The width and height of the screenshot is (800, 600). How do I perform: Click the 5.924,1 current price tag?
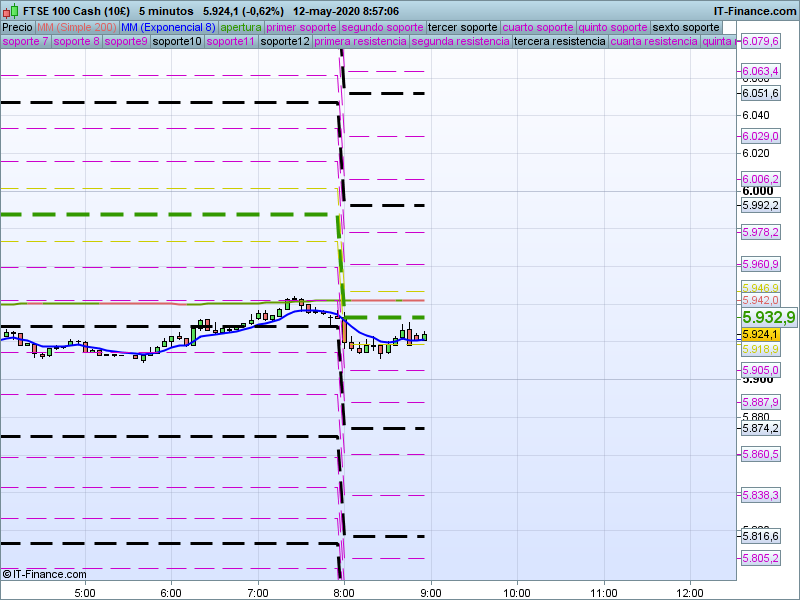[x=760, y=334]
